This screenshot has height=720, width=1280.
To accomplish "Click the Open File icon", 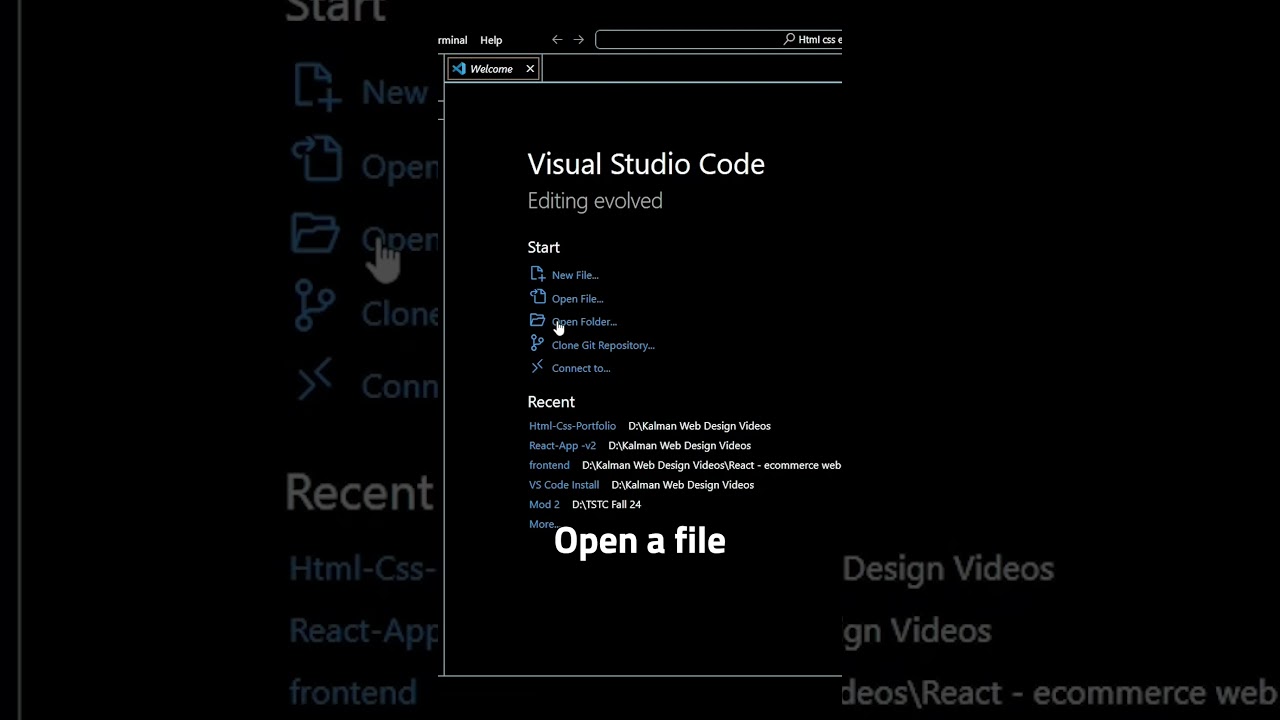I will pos(537,297).
